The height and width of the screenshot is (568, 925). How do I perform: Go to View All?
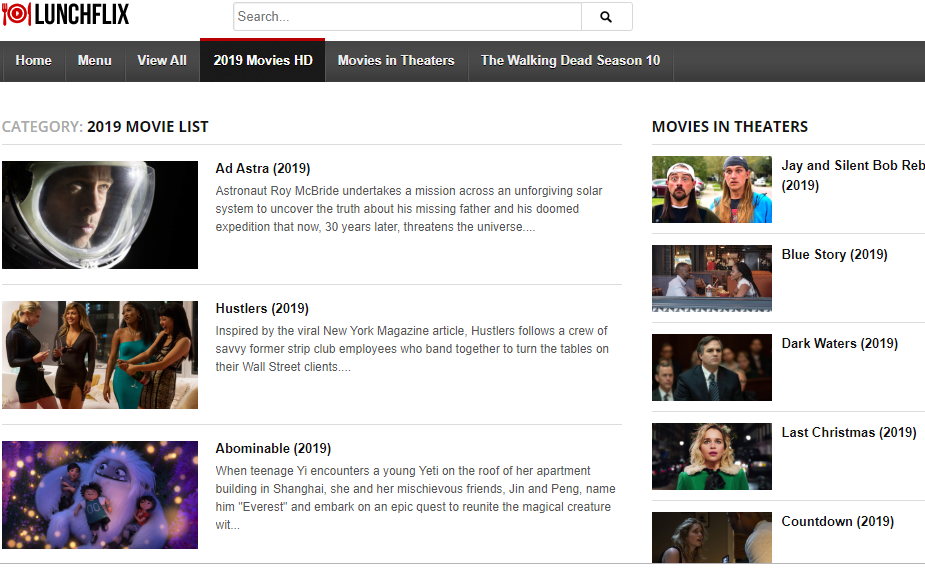pyautogui.click(x=162, y=61)
